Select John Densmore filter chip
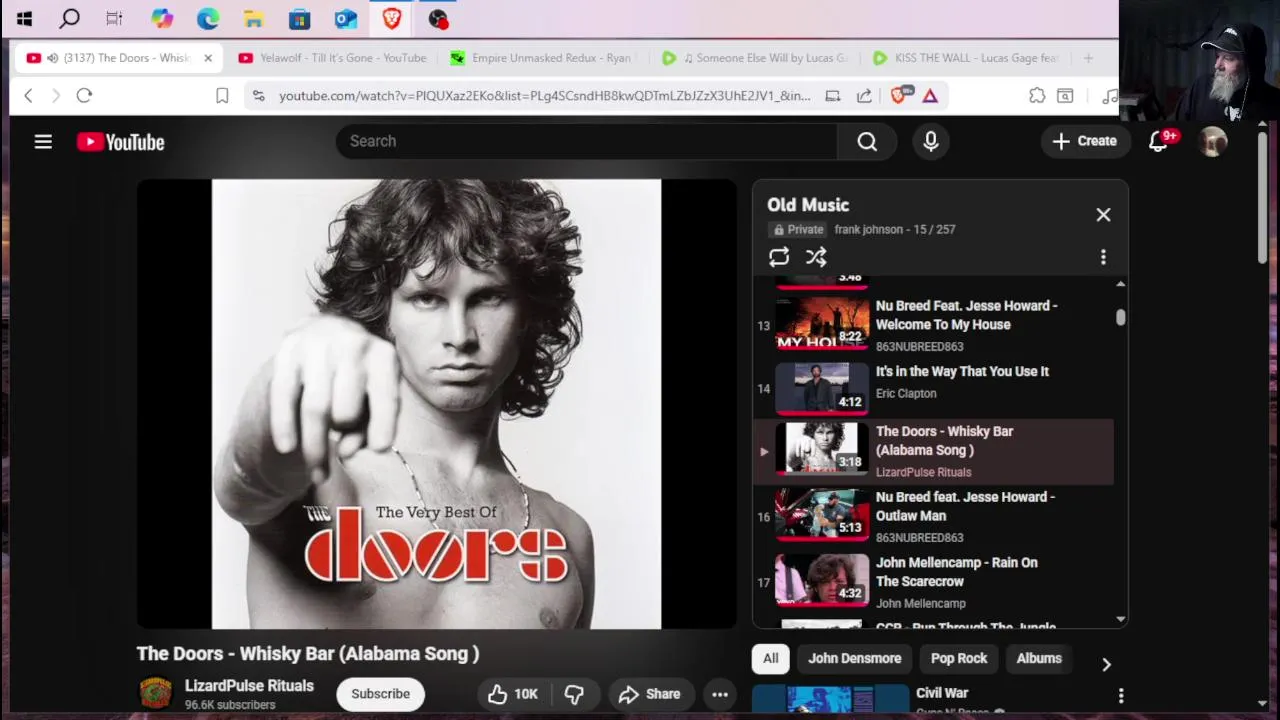 click(854, 658)
